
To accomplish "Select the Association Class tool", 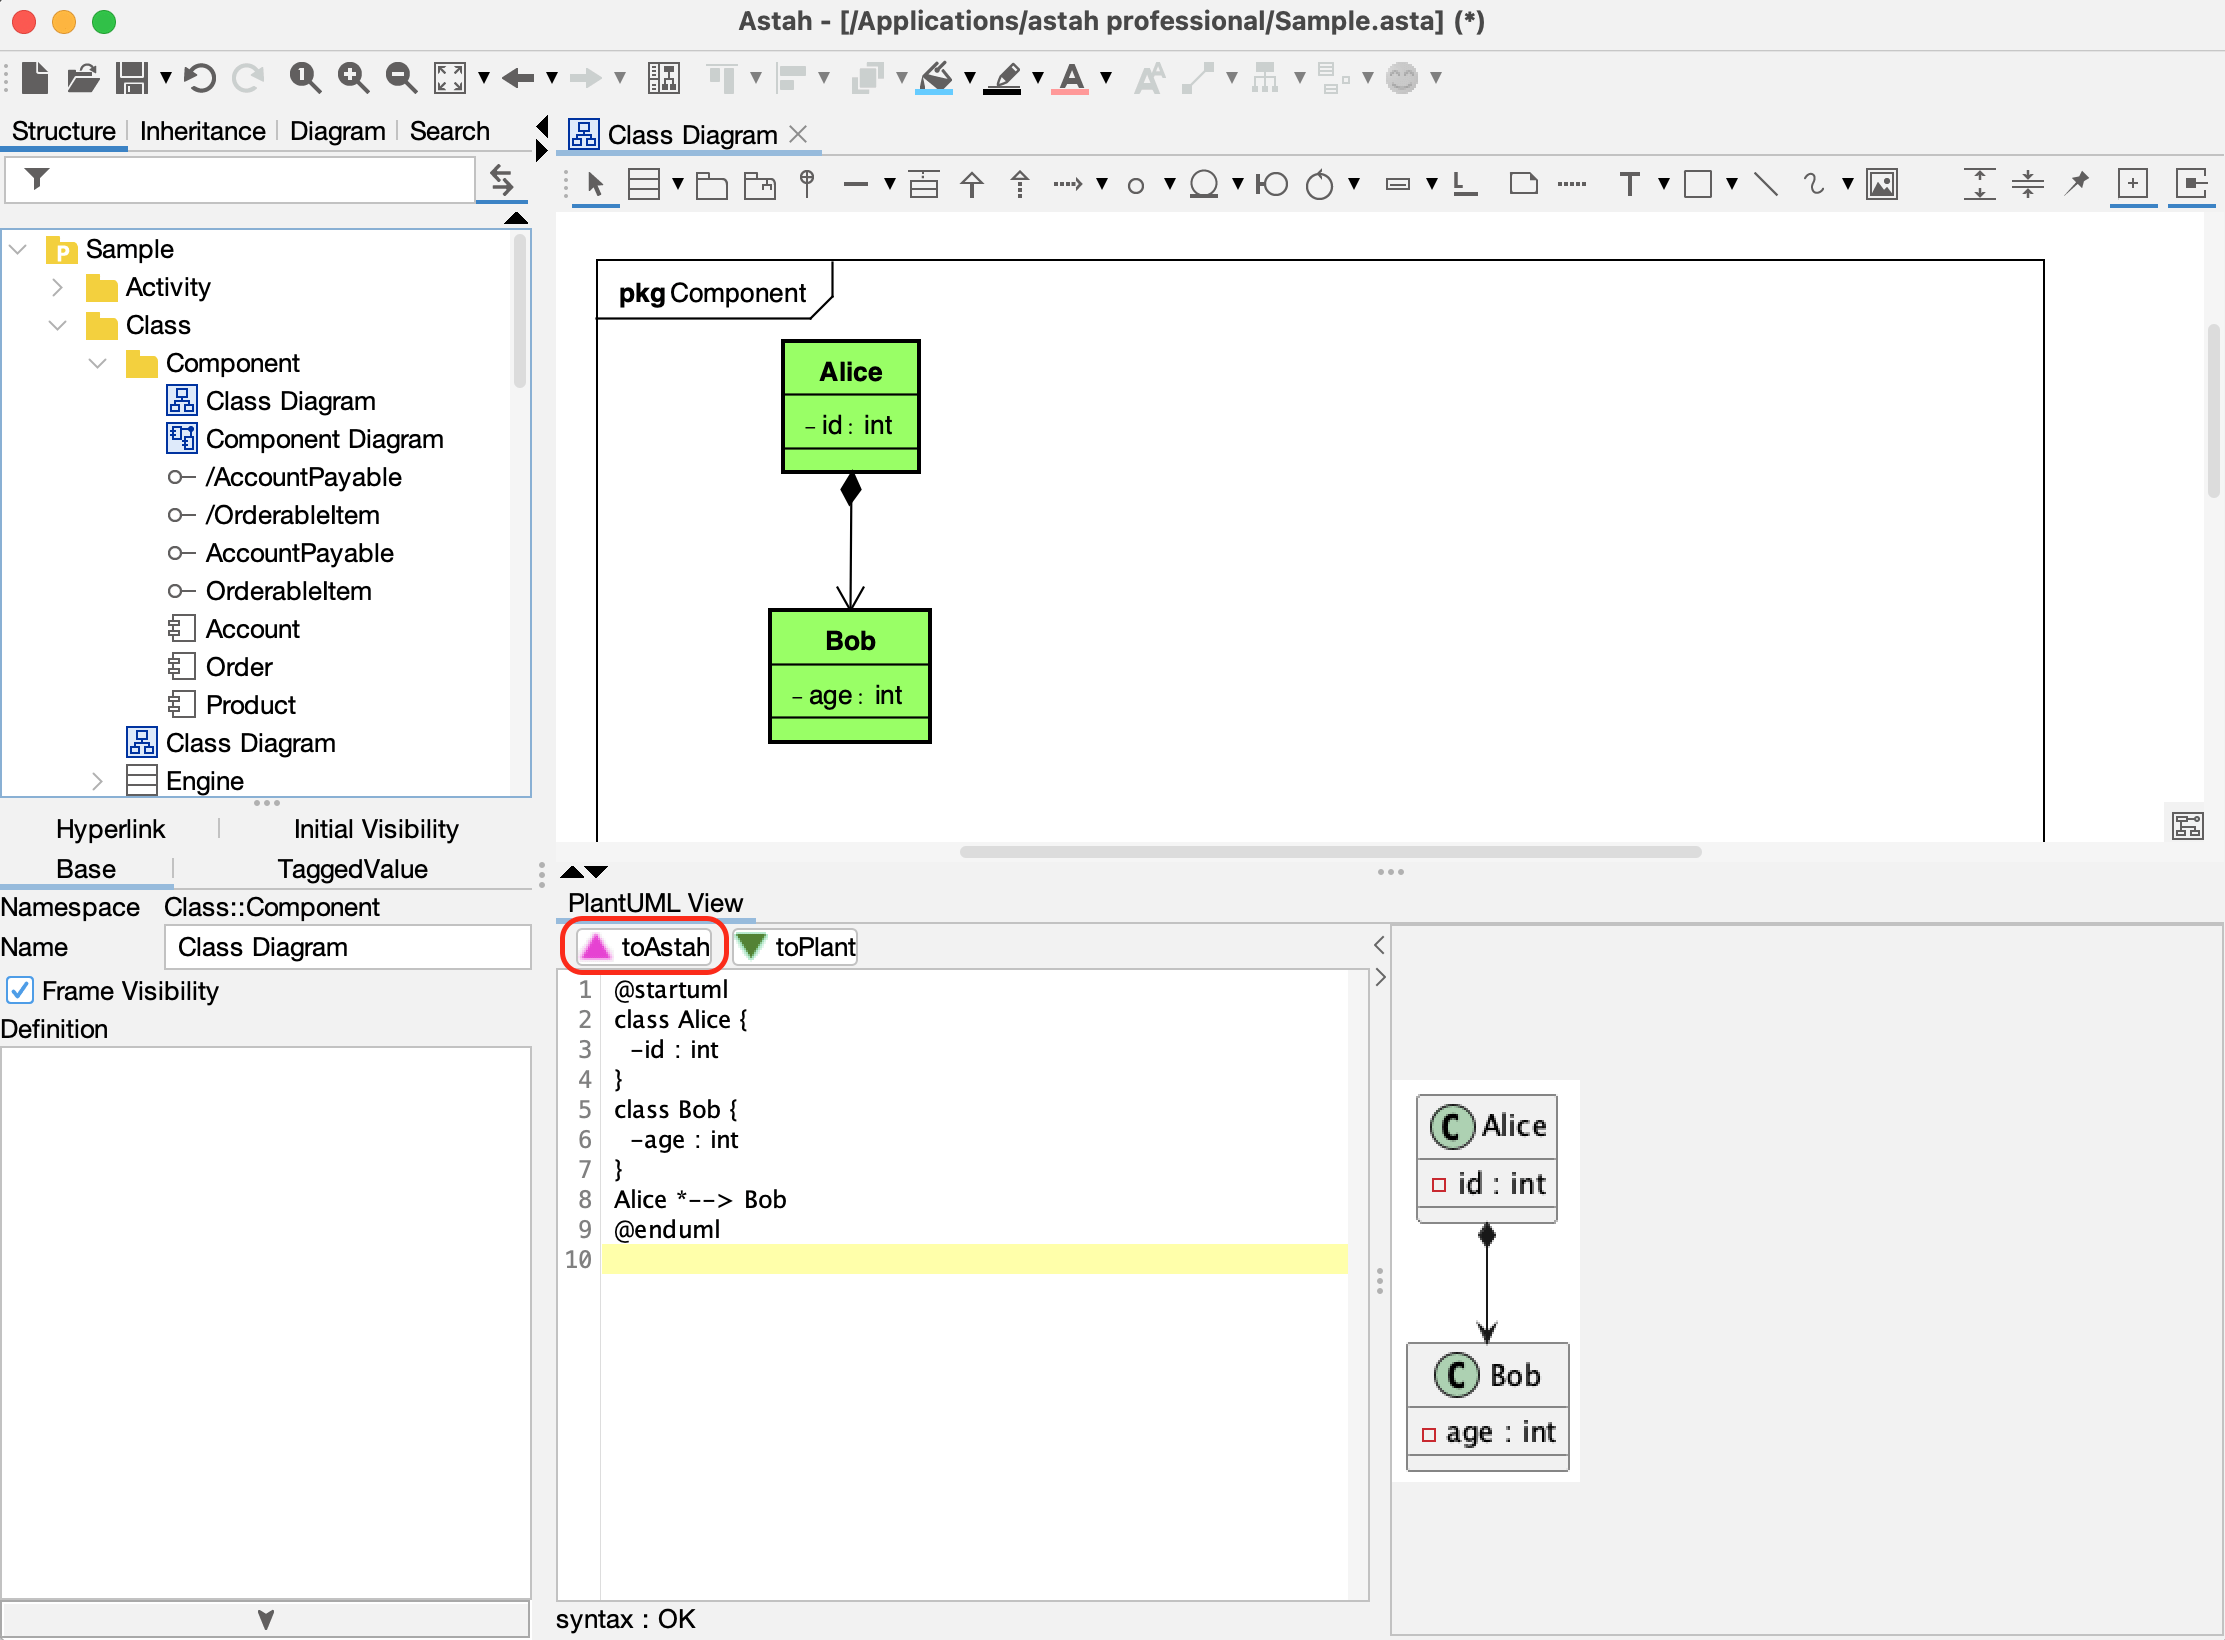I will click(x=924, y=184).
